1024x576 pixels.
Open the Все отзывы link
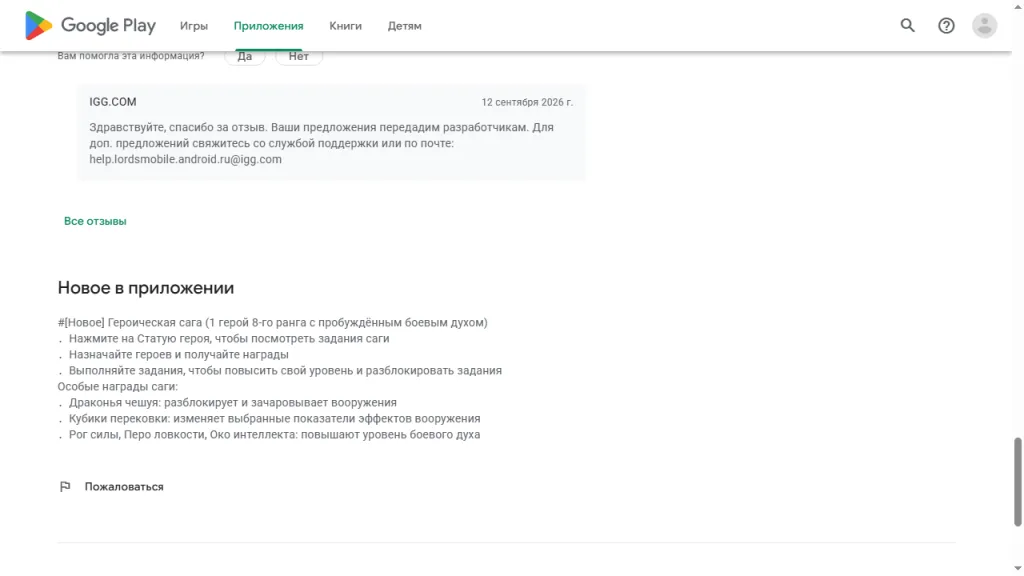coord(95,221)
